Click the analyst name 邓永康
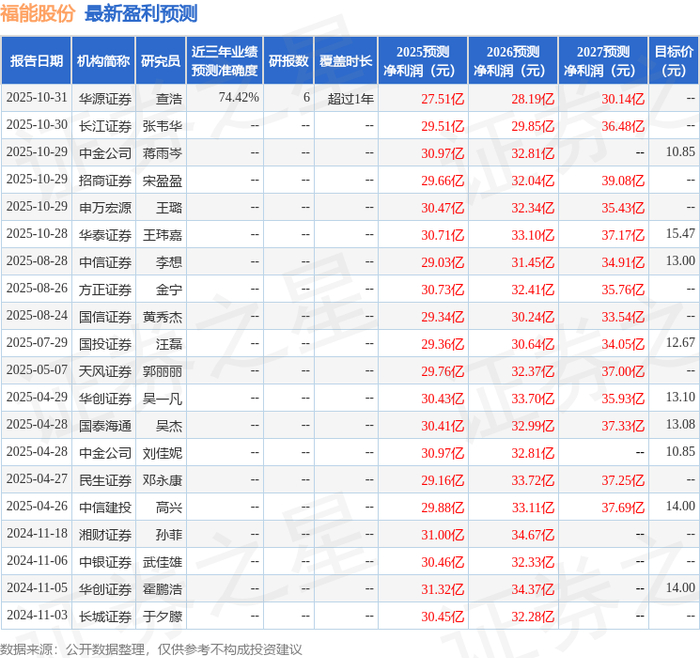Image resolution: width=700 pixels, height=658 pixels. (162, 480)
